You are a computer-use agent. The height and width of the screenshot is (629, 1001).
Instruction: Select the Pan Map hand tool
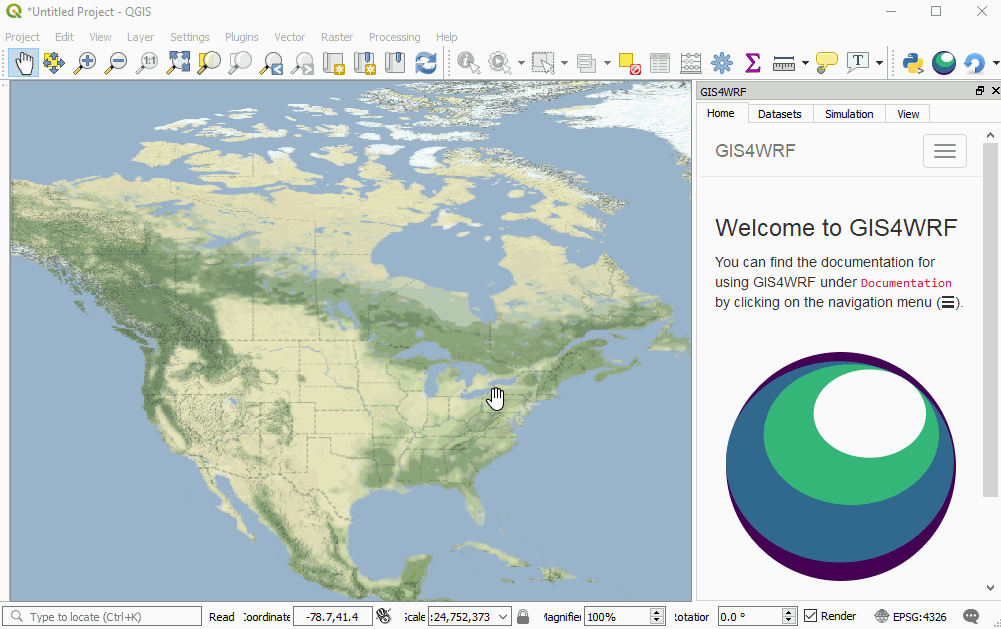(x=24, y=63)
